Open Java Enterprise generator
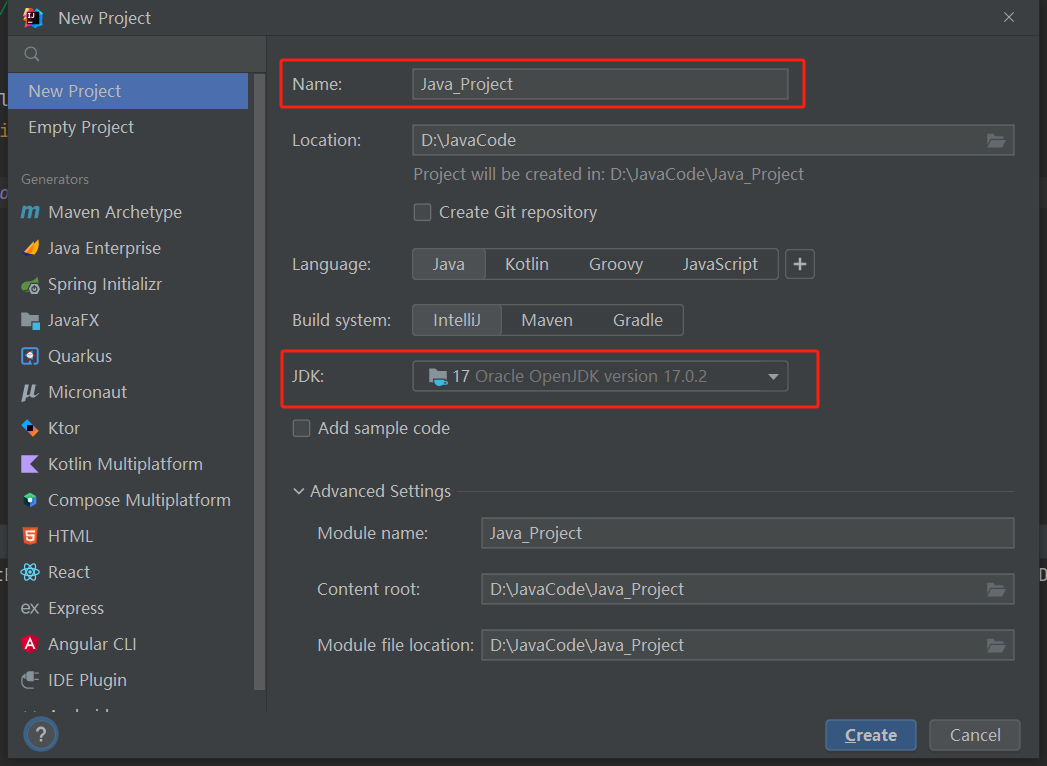This screenshot has height=766, width=1047. tap(128, 248)
